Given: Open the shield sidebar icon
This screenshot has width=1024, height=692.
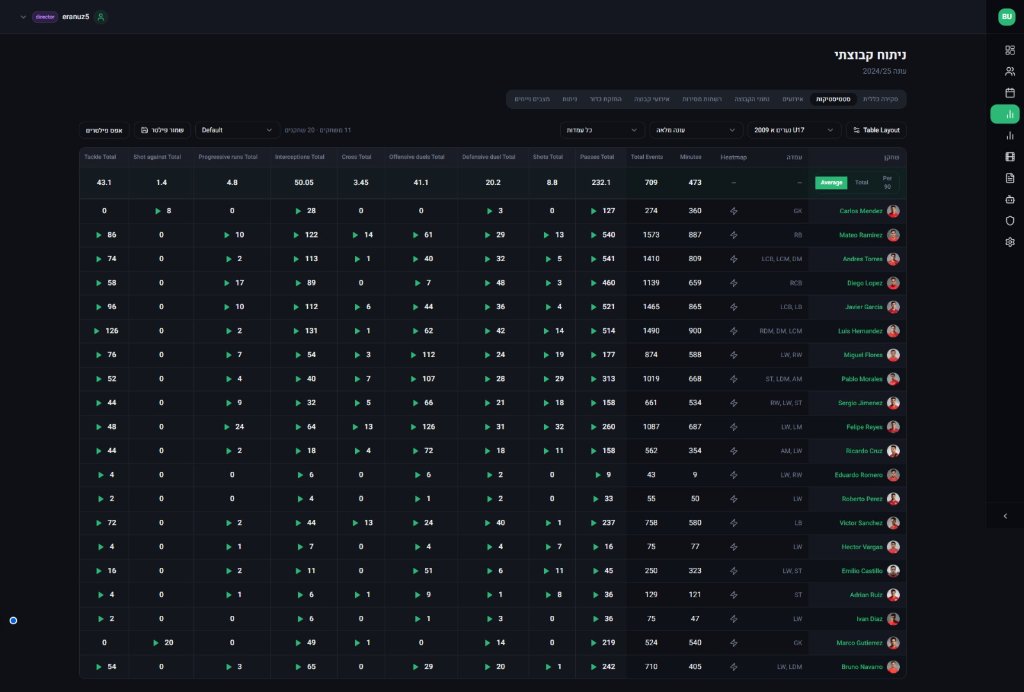Looking at the screenshot, I should click(x=1010, y=221).
